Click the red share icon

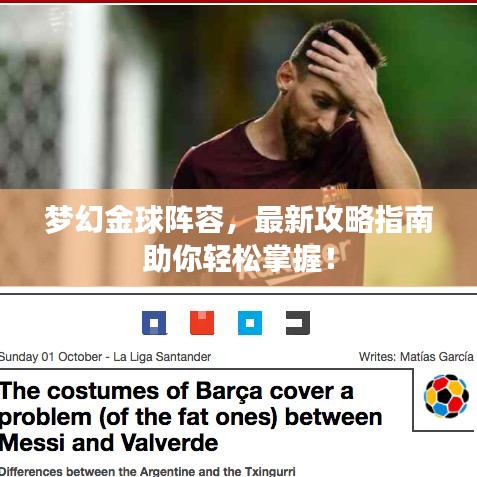pyautogui.click(x=202, y=323)
